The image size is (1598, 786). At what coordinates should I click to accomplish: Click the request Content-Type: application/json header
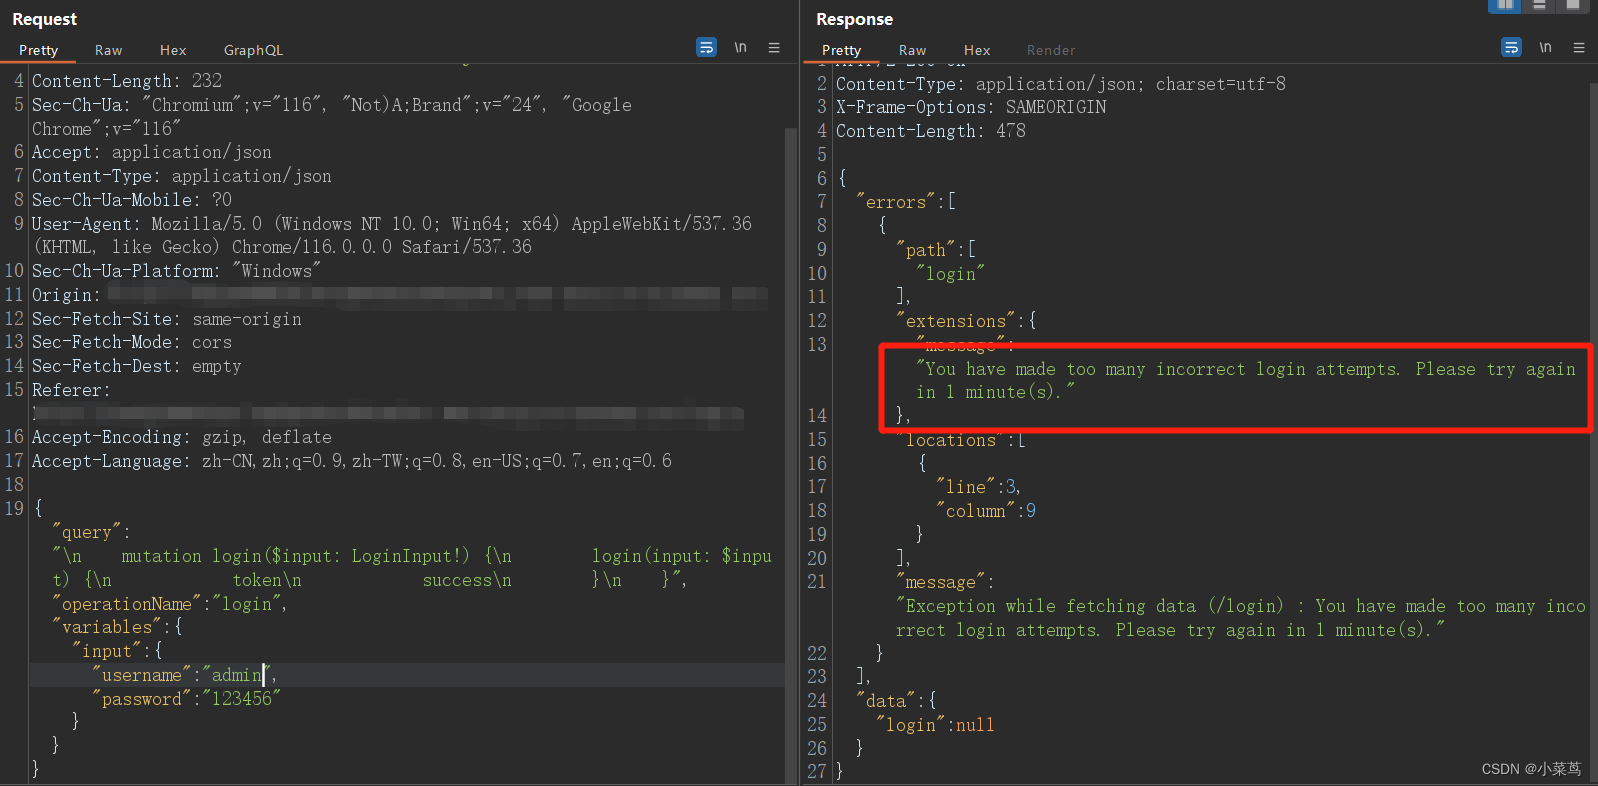tap(182, 176)
